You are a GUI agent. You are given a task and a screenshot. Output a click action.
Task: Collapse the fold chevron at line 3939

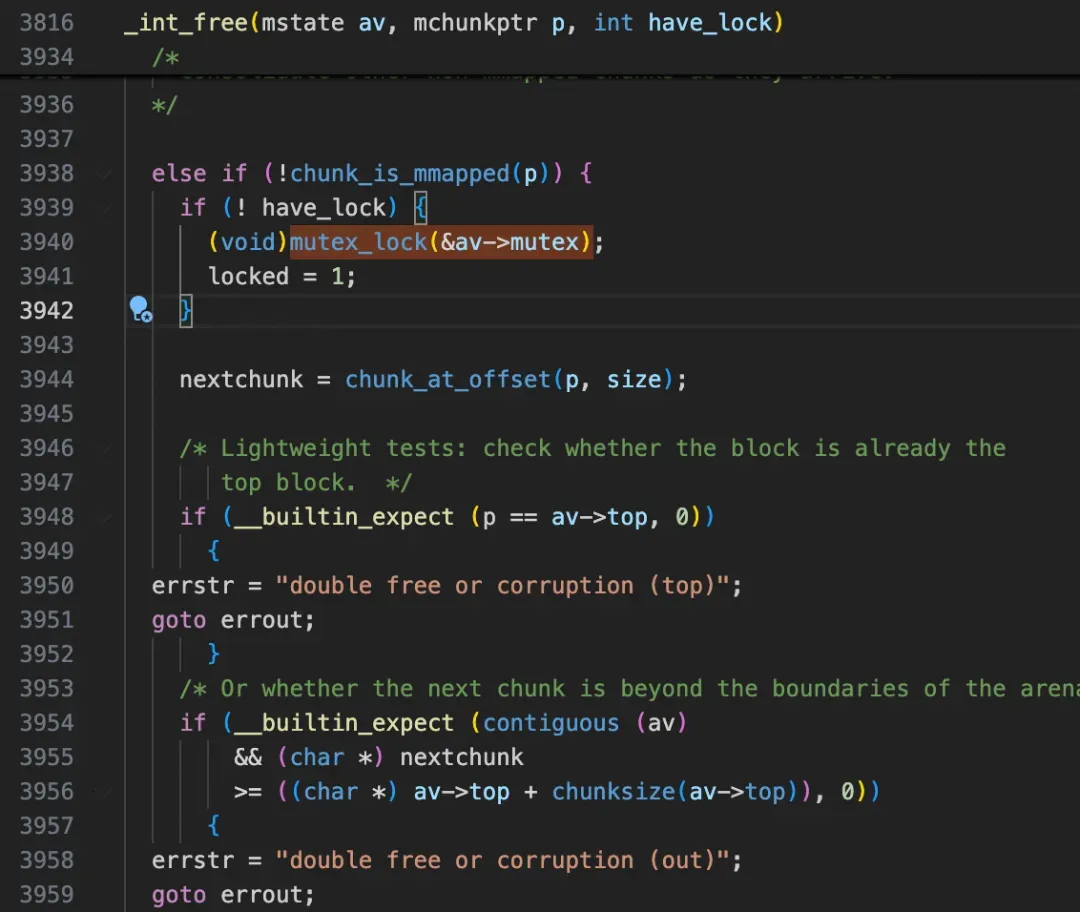pyautogui.click(x=105, y=208)
